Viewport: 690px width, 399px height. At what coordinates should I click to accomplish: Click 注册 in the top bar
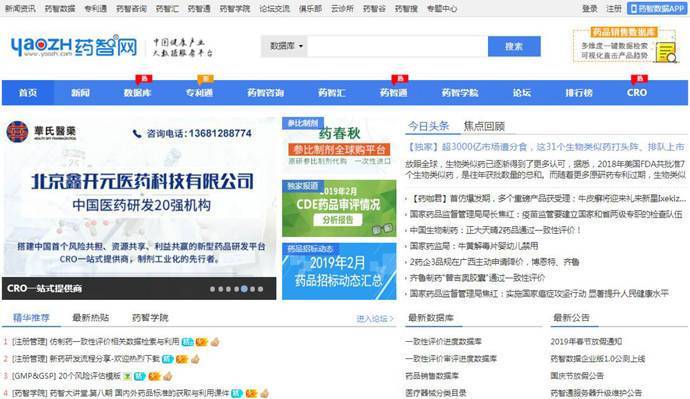613,8
